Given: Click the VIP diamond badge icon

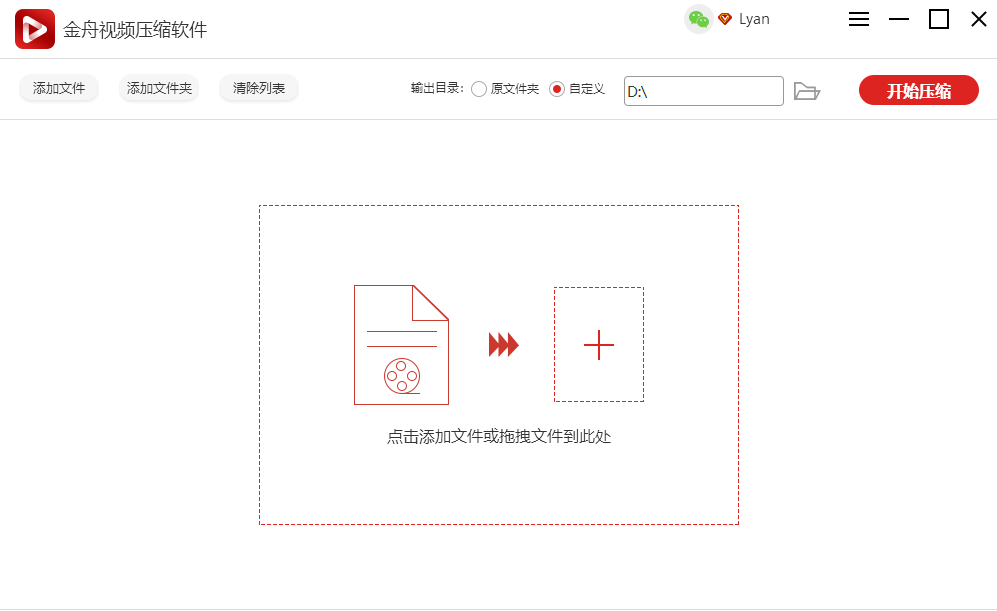Looking at the screenshot, I should coord(725,19).
